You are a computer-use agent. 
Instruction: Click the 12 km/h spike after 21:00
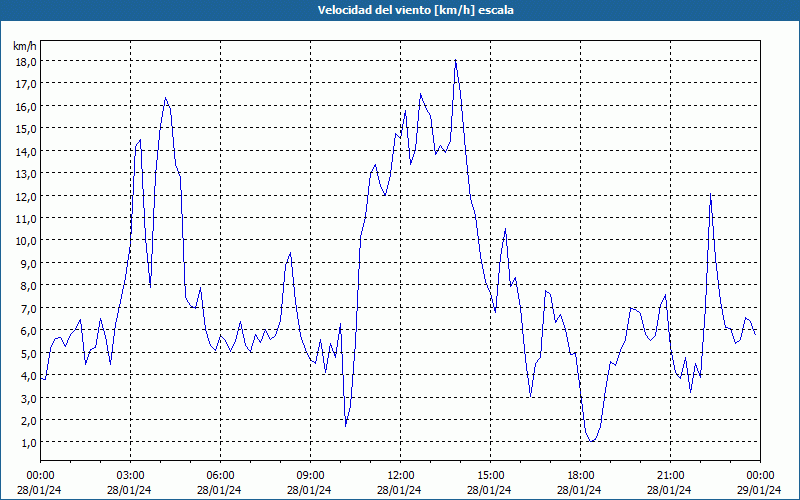pos(710,194)
